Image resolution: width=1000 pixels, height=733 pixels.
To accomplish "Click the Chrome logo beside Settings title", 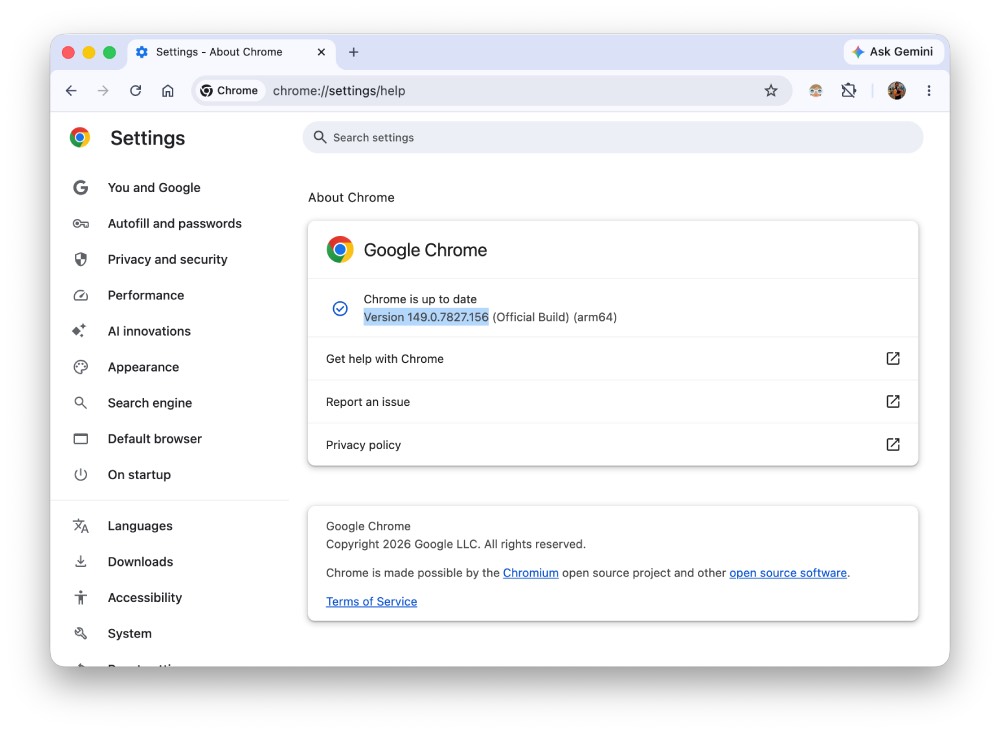I will point(80,137).
